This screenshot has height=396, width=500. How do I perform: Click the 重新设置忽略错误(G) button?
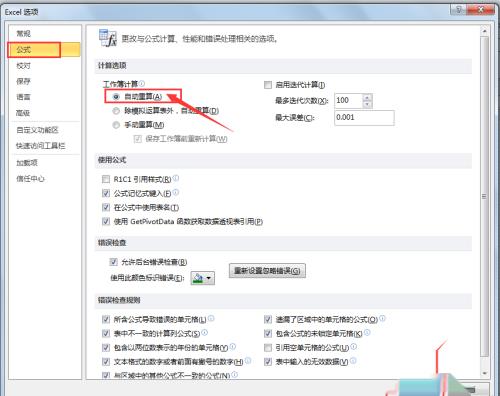(x=267, y=271)
